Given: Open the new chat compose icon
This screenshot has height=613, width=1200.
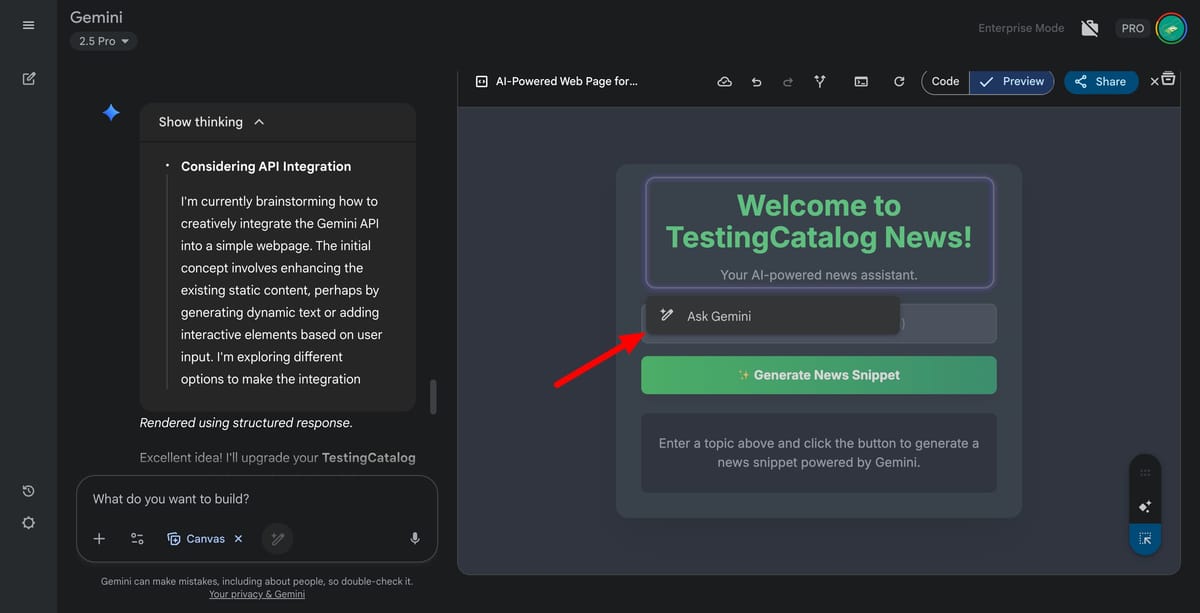Looking at the screenshot, I should [x=28, y=78].
